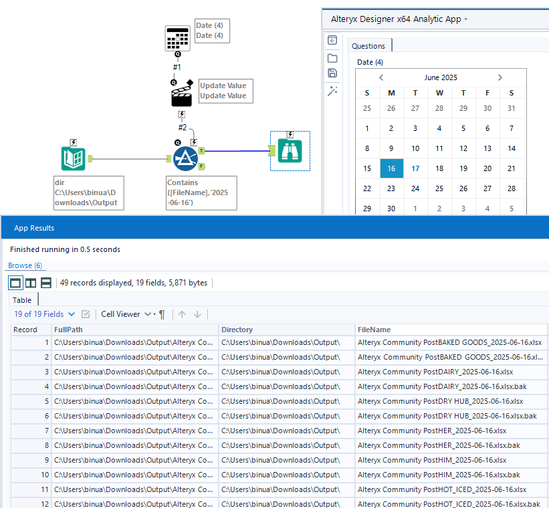The width and height of the screenshot is (549, 508).
Task: Click the Directory tool output anchor
Action: coord(90,159)
